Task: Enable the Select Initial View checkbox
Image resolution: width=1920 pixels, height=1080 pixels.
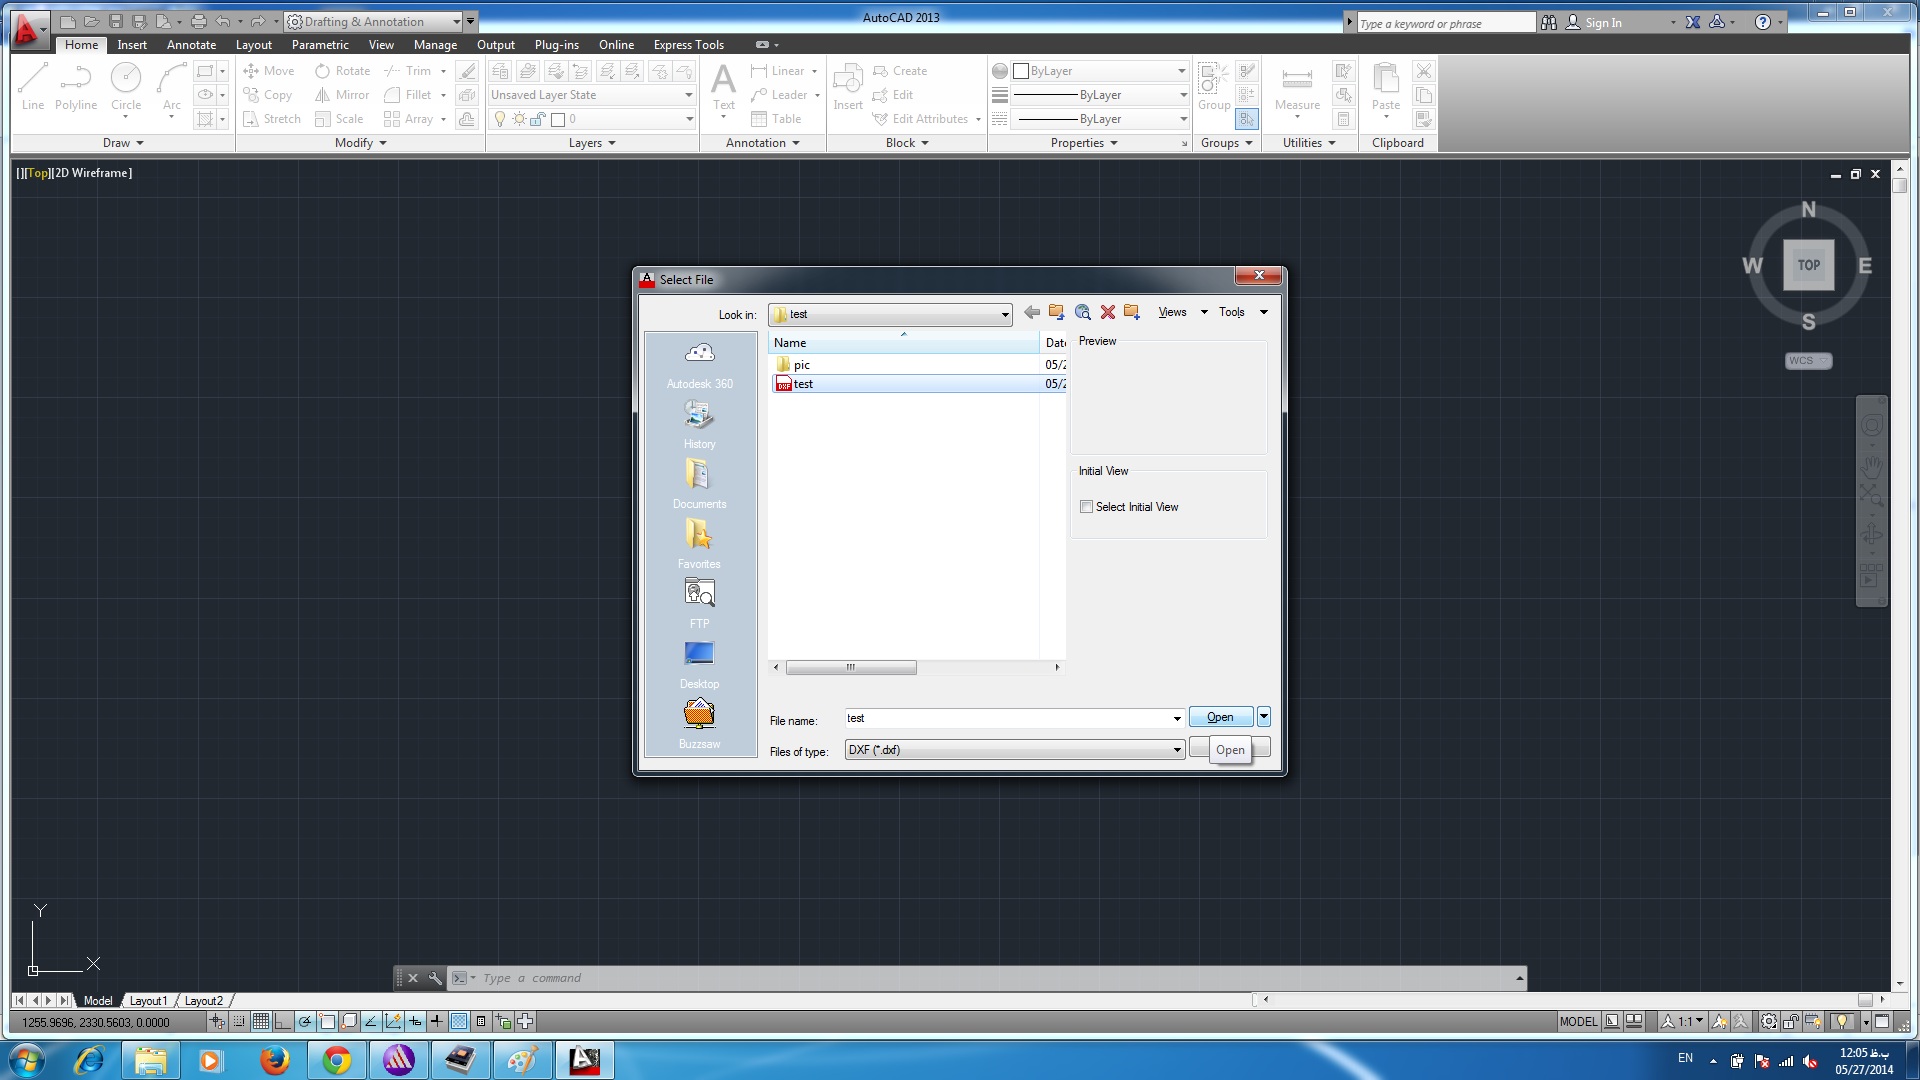Action: pyautogui.click(x=1086, y=507)
